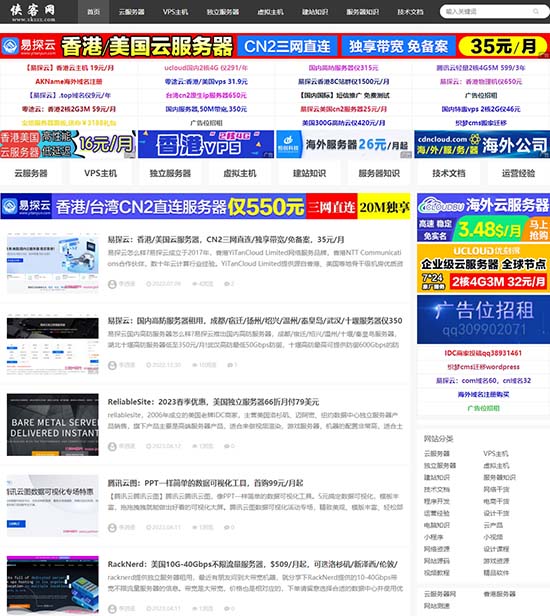Click the blue 香港VPS banner ad
The height and width of the screenshot is (616, 550).
coord(206,144)
